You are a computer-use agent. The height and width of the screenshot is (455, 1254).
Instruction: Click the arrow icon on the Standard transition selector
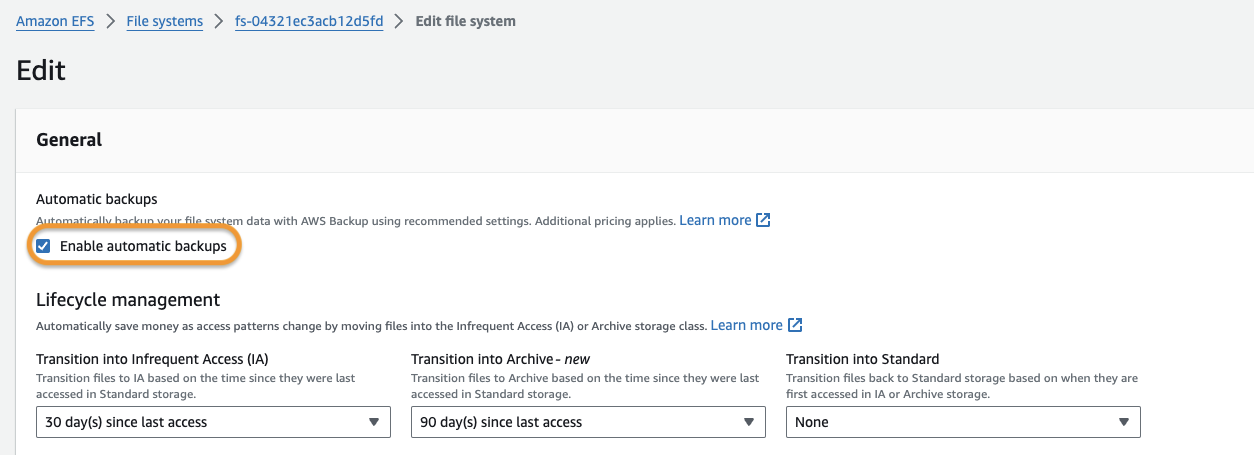coord(1124,422)
